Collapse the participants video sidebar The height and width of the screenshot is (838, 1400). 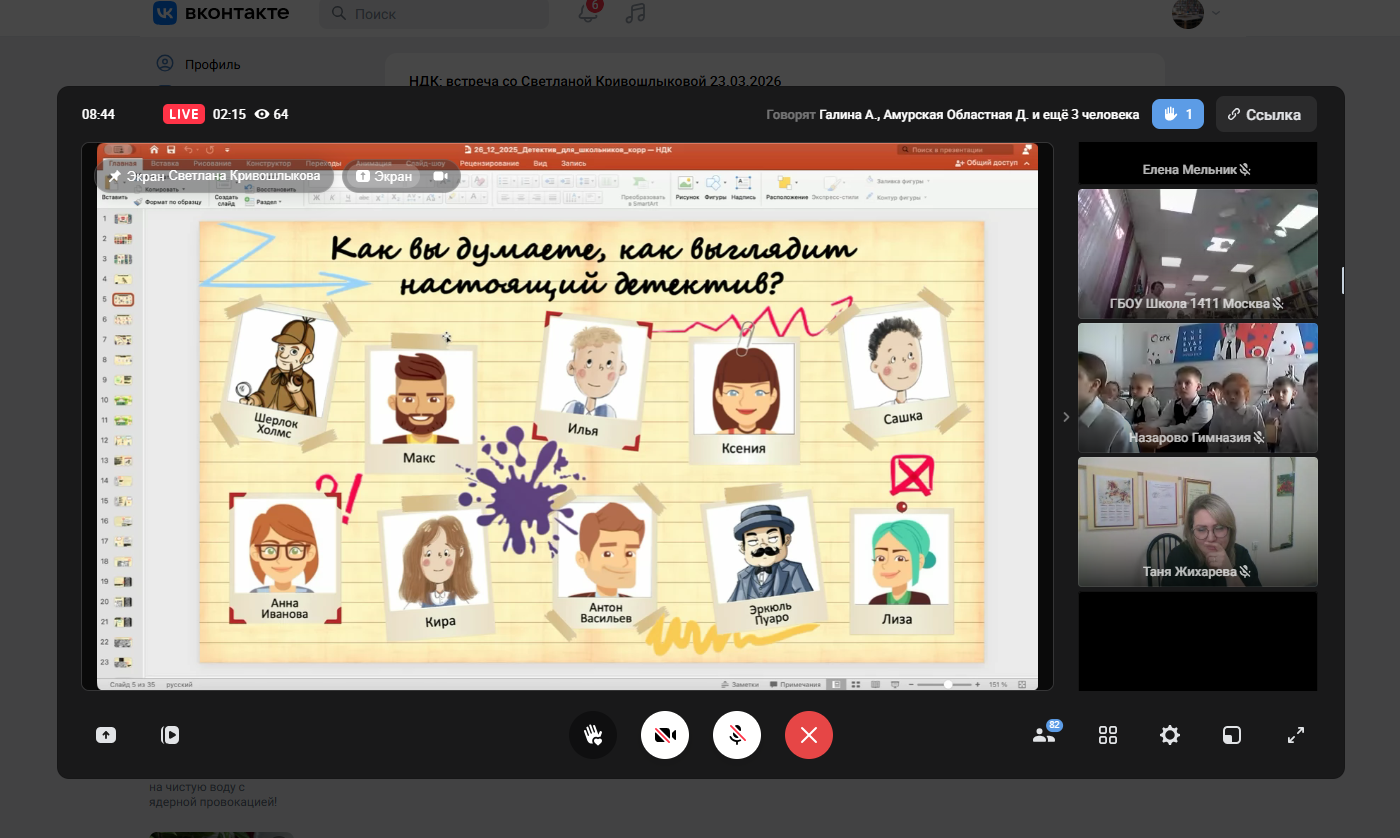tap(1065, 417)
